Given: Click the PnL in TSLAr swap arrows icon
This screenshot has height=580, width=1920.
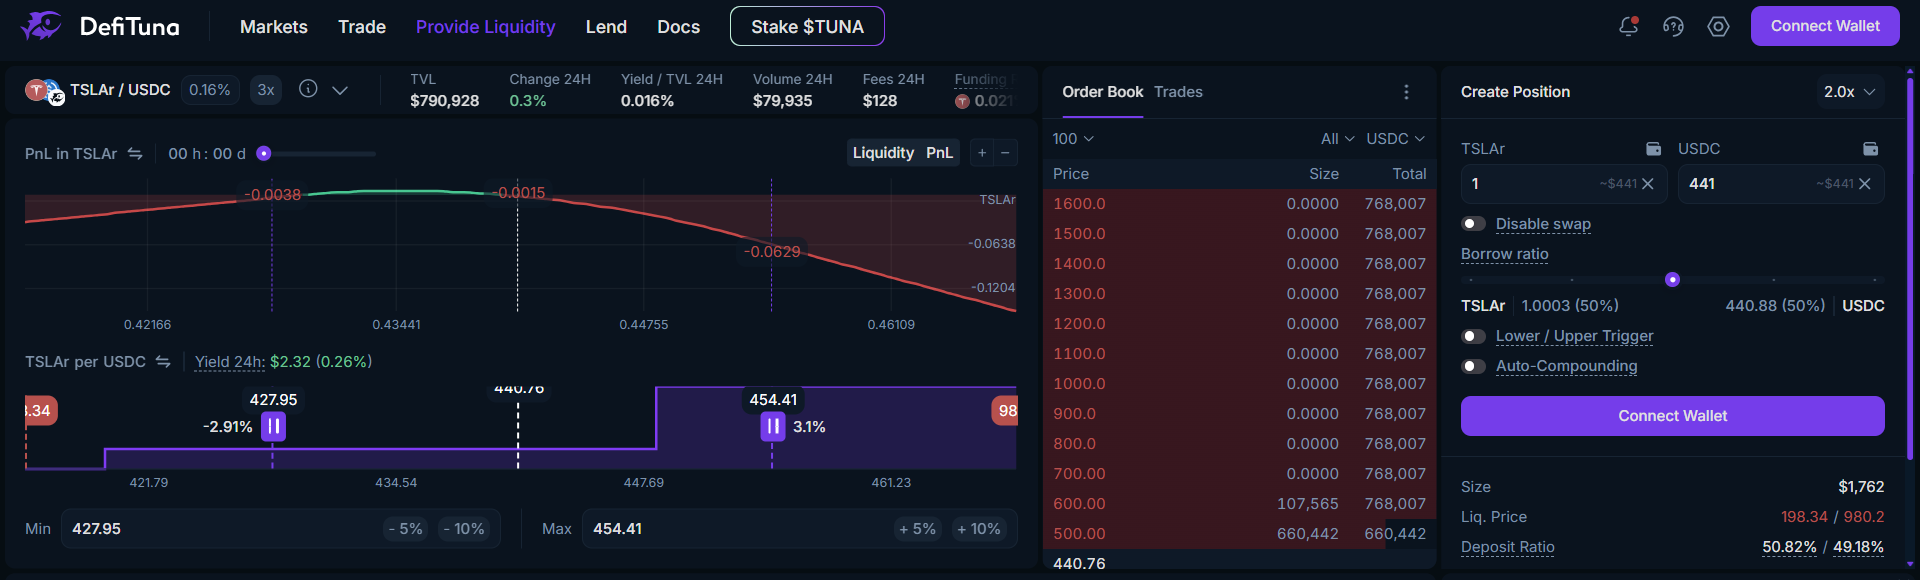Looking at the screenshot, I should (134, 153).
